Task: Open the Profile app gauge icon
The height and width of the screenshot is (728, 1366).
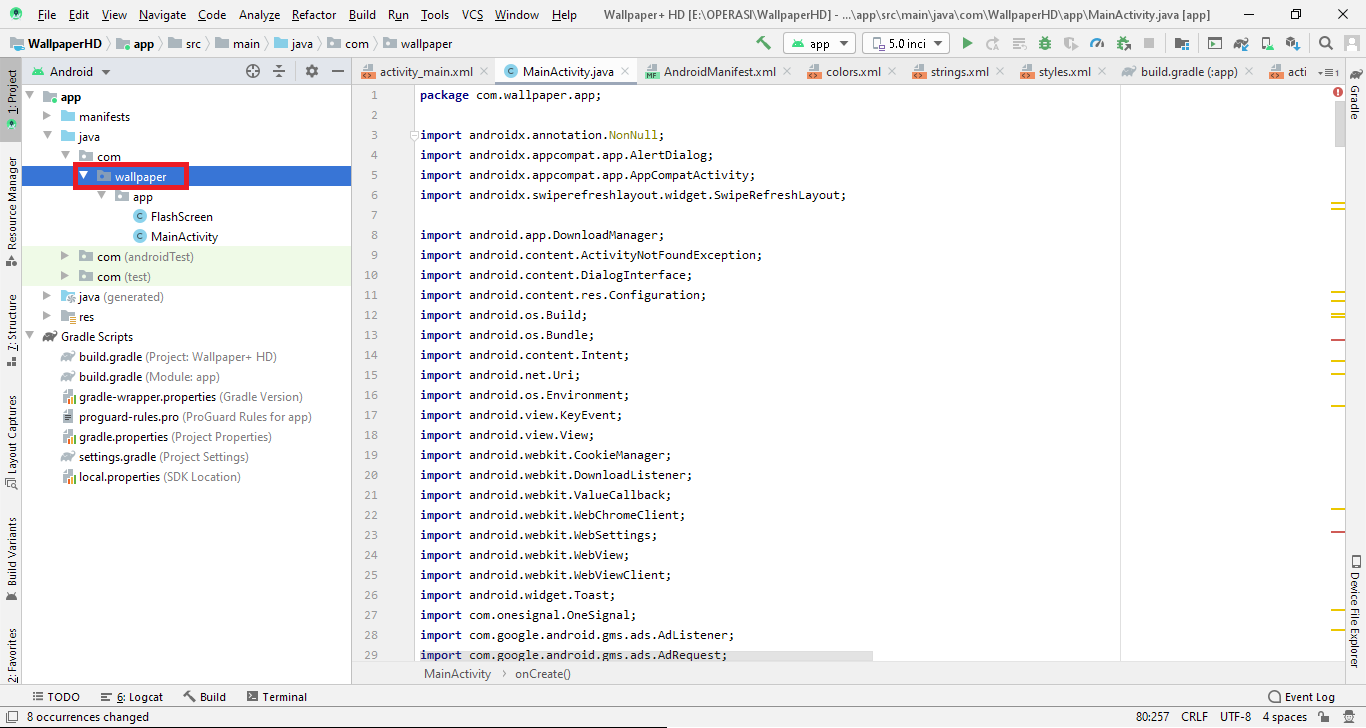Action: 1097,43
